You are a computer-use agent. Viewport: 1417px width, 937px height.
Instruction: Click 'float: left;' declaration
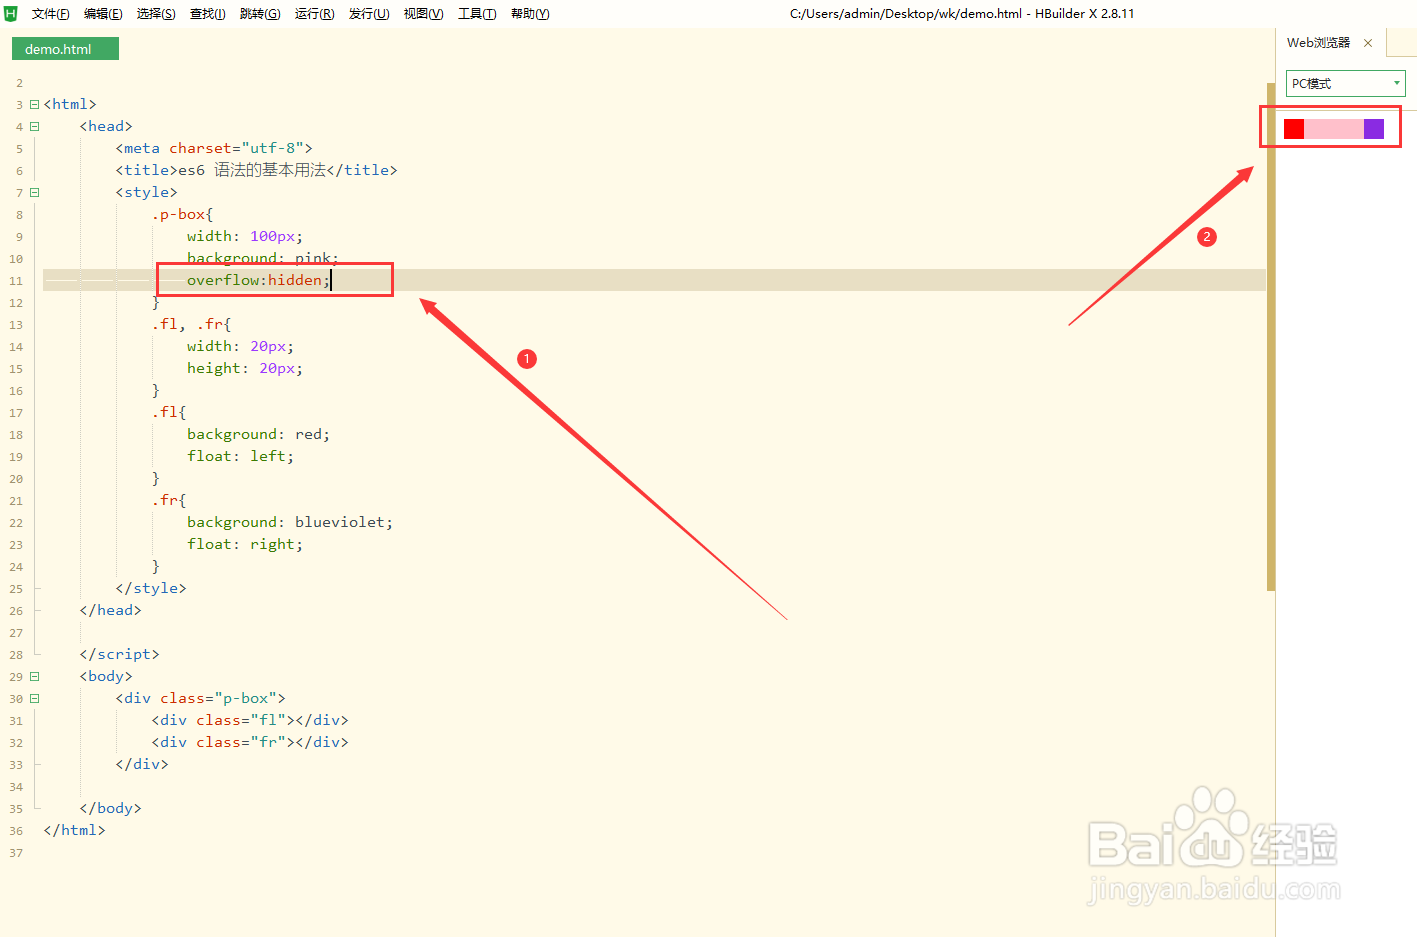[240, 456]
